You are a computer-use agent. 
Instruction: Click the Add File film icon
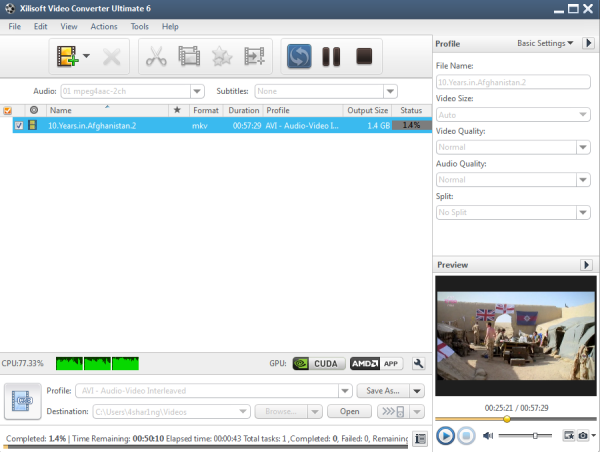point(67,57)
